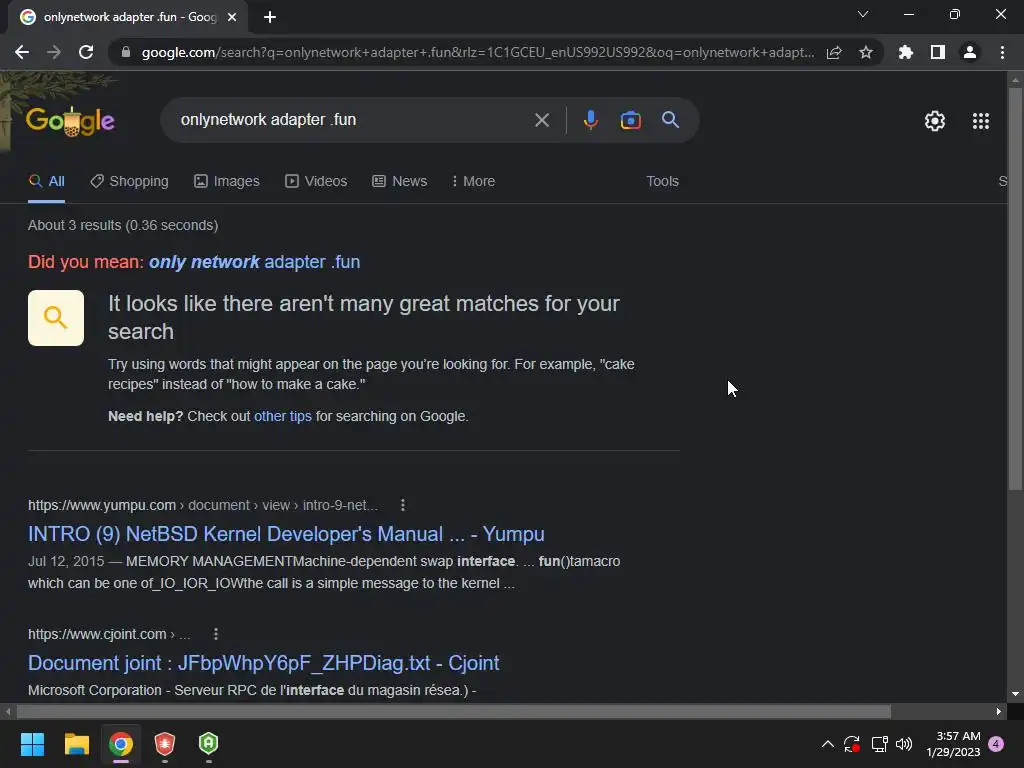Open Google apps grid

(x=981, y=121)
